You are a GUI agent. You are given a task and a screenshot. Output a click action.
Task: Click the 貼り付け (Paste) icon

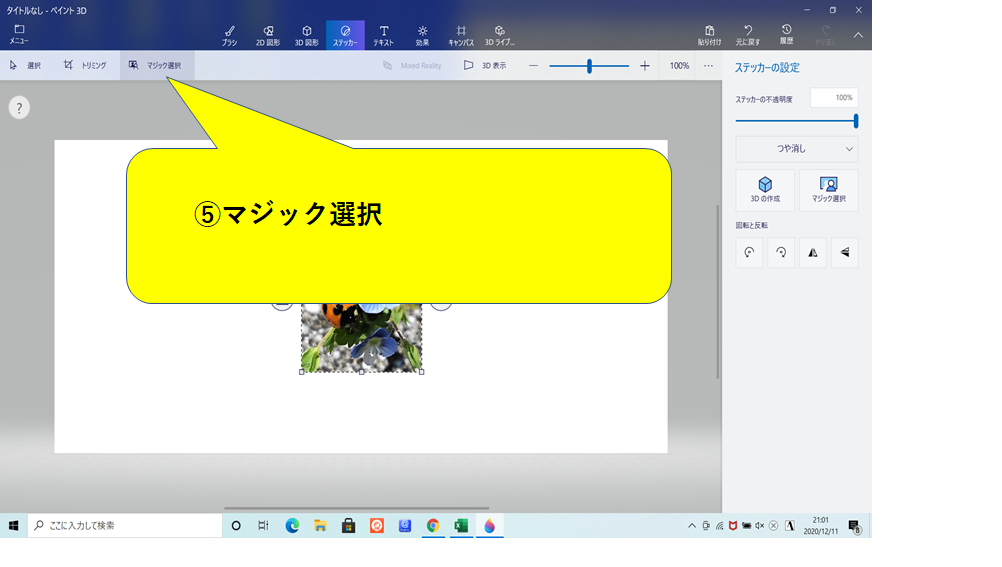pos(709,35)
